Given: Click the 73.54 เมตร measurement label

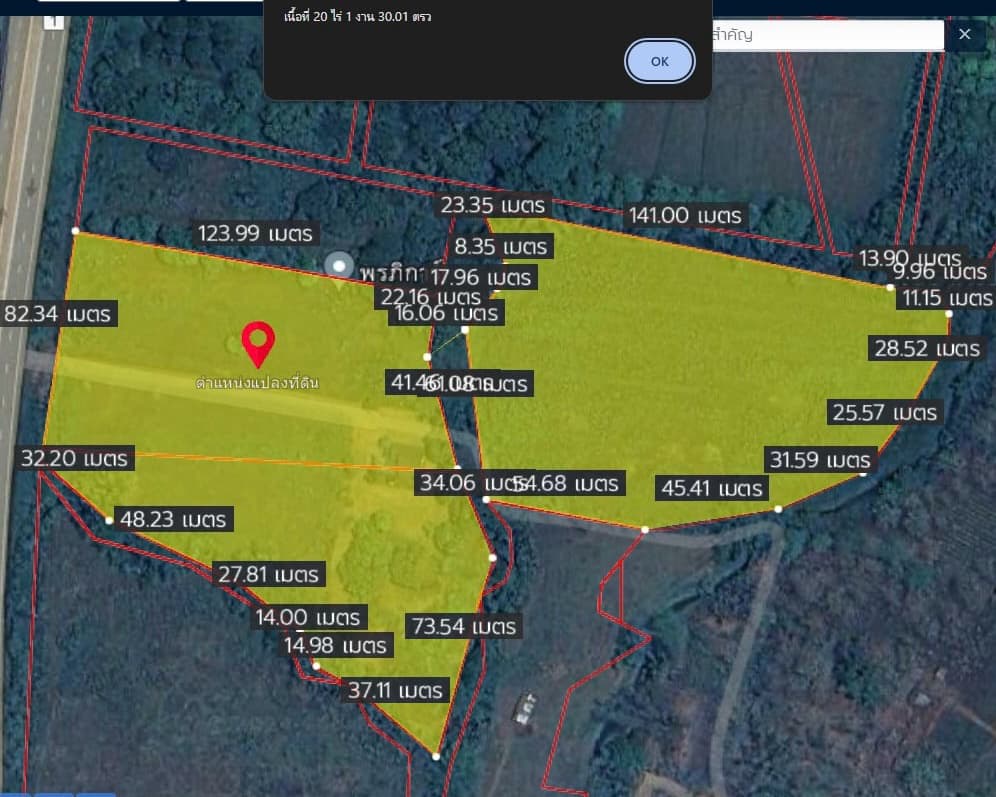Looking at the screenshot, I should pyautogui.click(x=463, y=627).
